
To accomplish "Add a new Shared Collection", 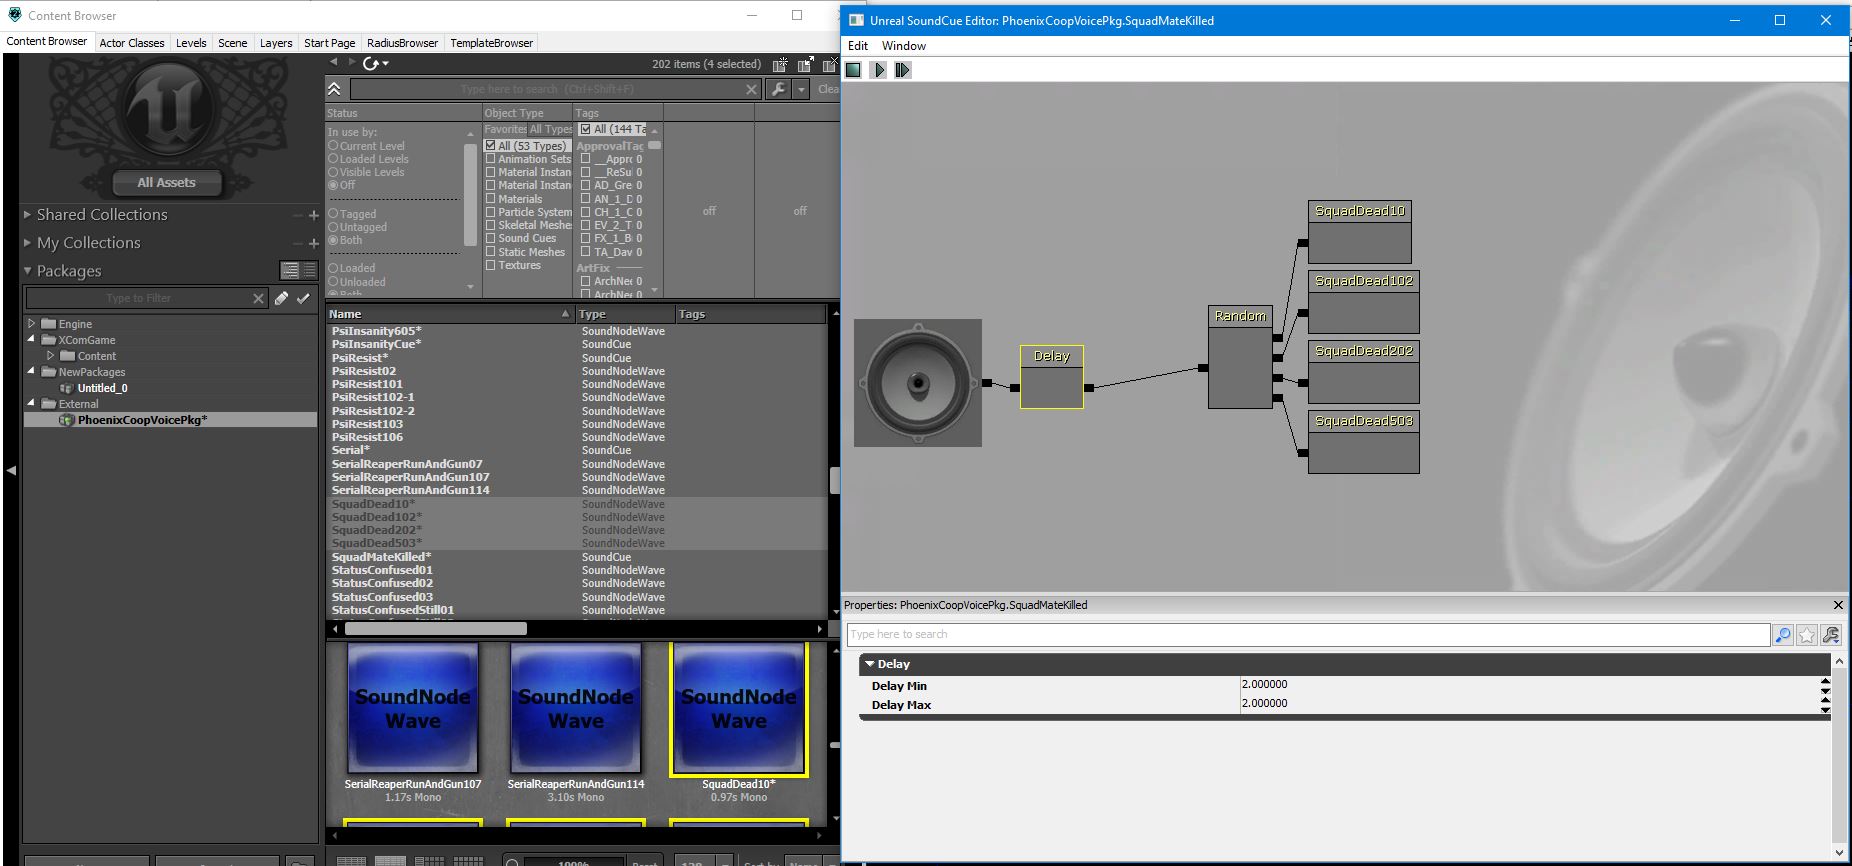I will pyautogui.click(x=313, y=215).
